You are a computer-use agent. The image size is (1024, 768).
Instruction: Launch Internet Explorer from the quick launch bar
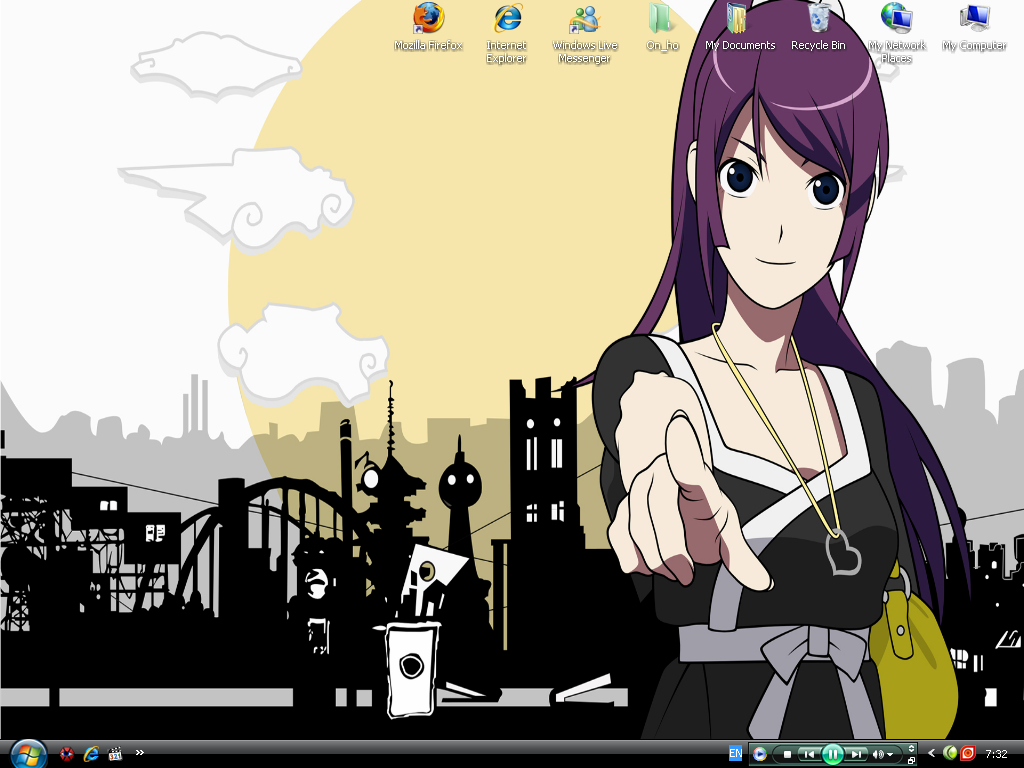pyautogui.click(x=91, y=754)
